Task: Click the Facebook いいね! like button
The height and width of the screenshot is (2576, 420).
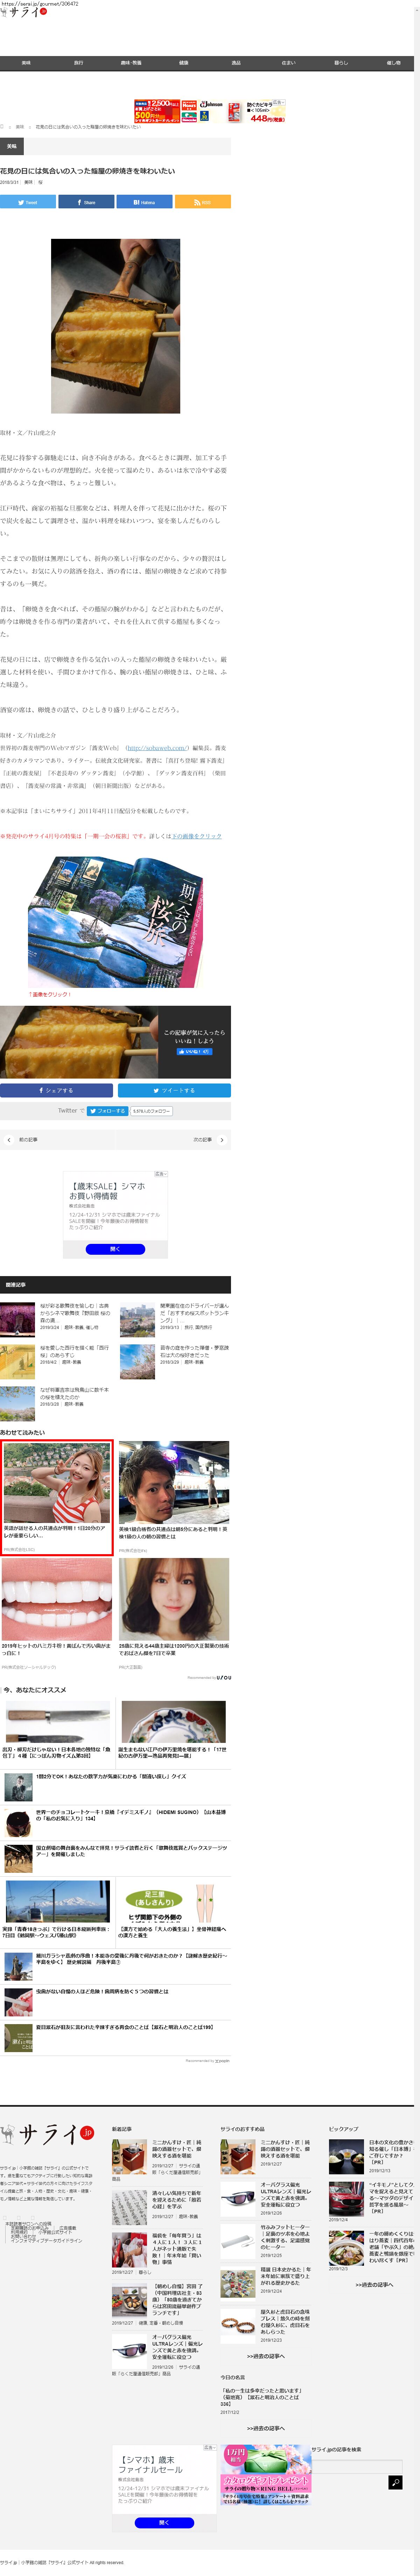Action: (x=194, y=1051)
